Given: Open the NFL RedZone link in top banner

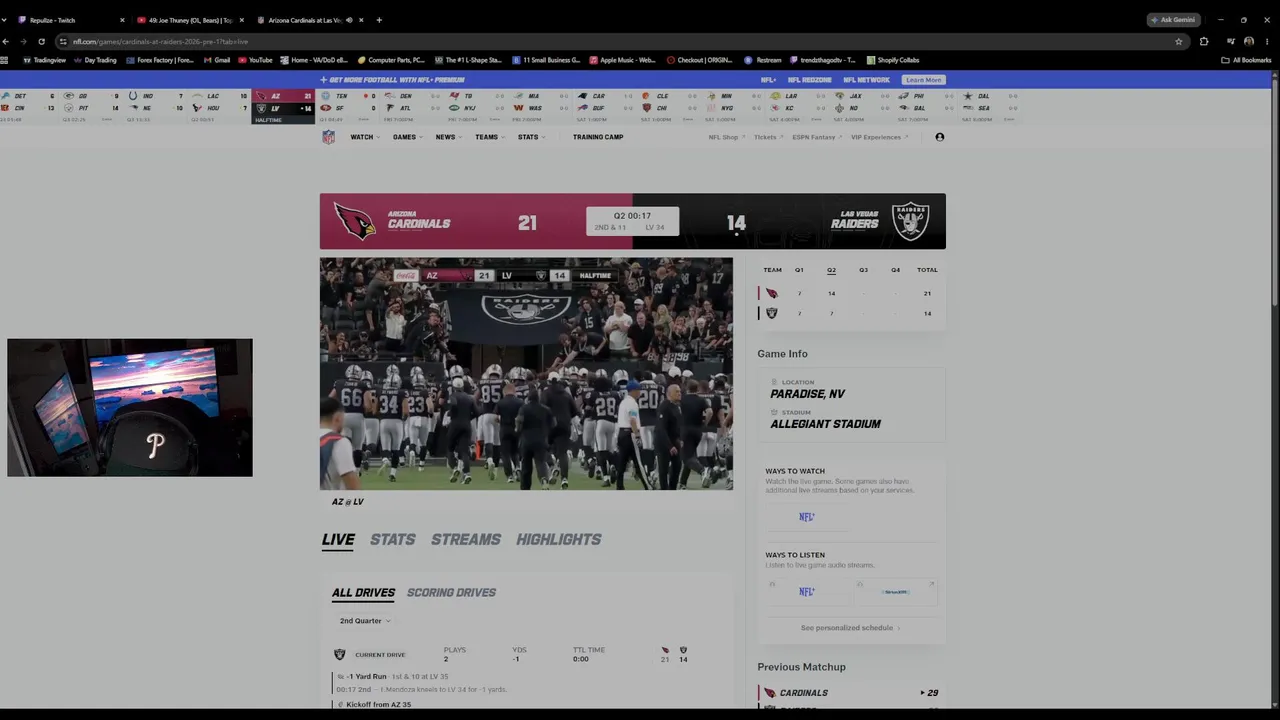Looking at the screenshot, I should click(x=809, y=80).
